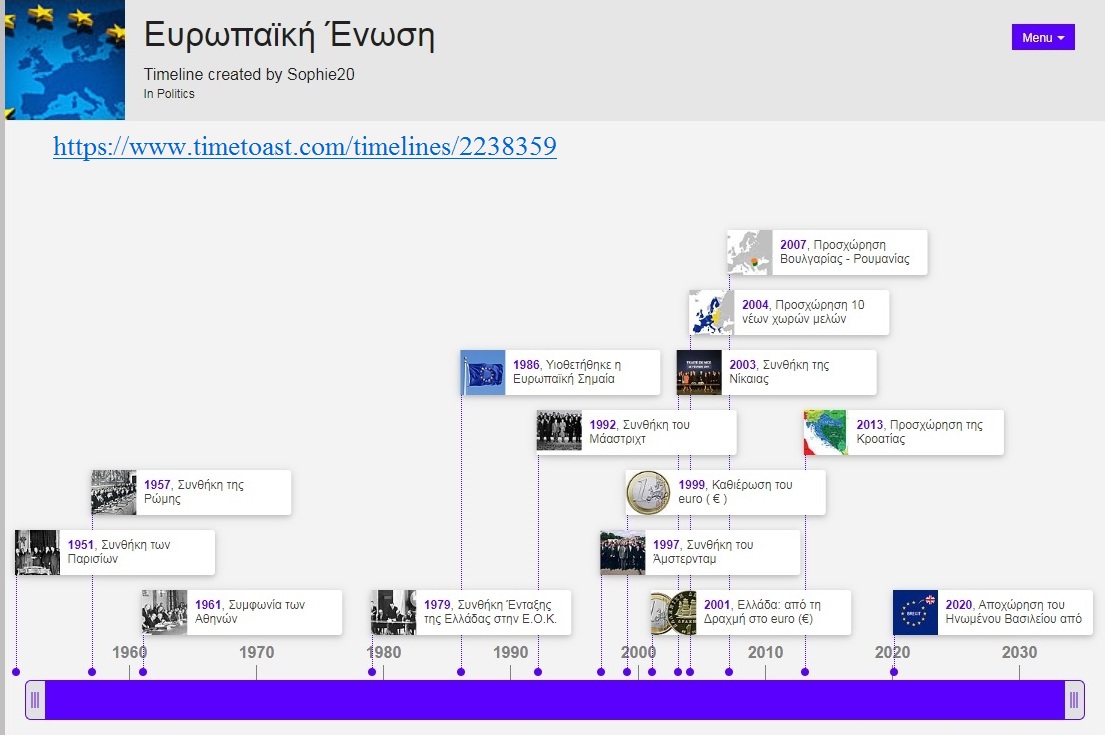1105x735 pixels.
Task: Open the timetoast.com timeline link
Action: click(304, 147)
